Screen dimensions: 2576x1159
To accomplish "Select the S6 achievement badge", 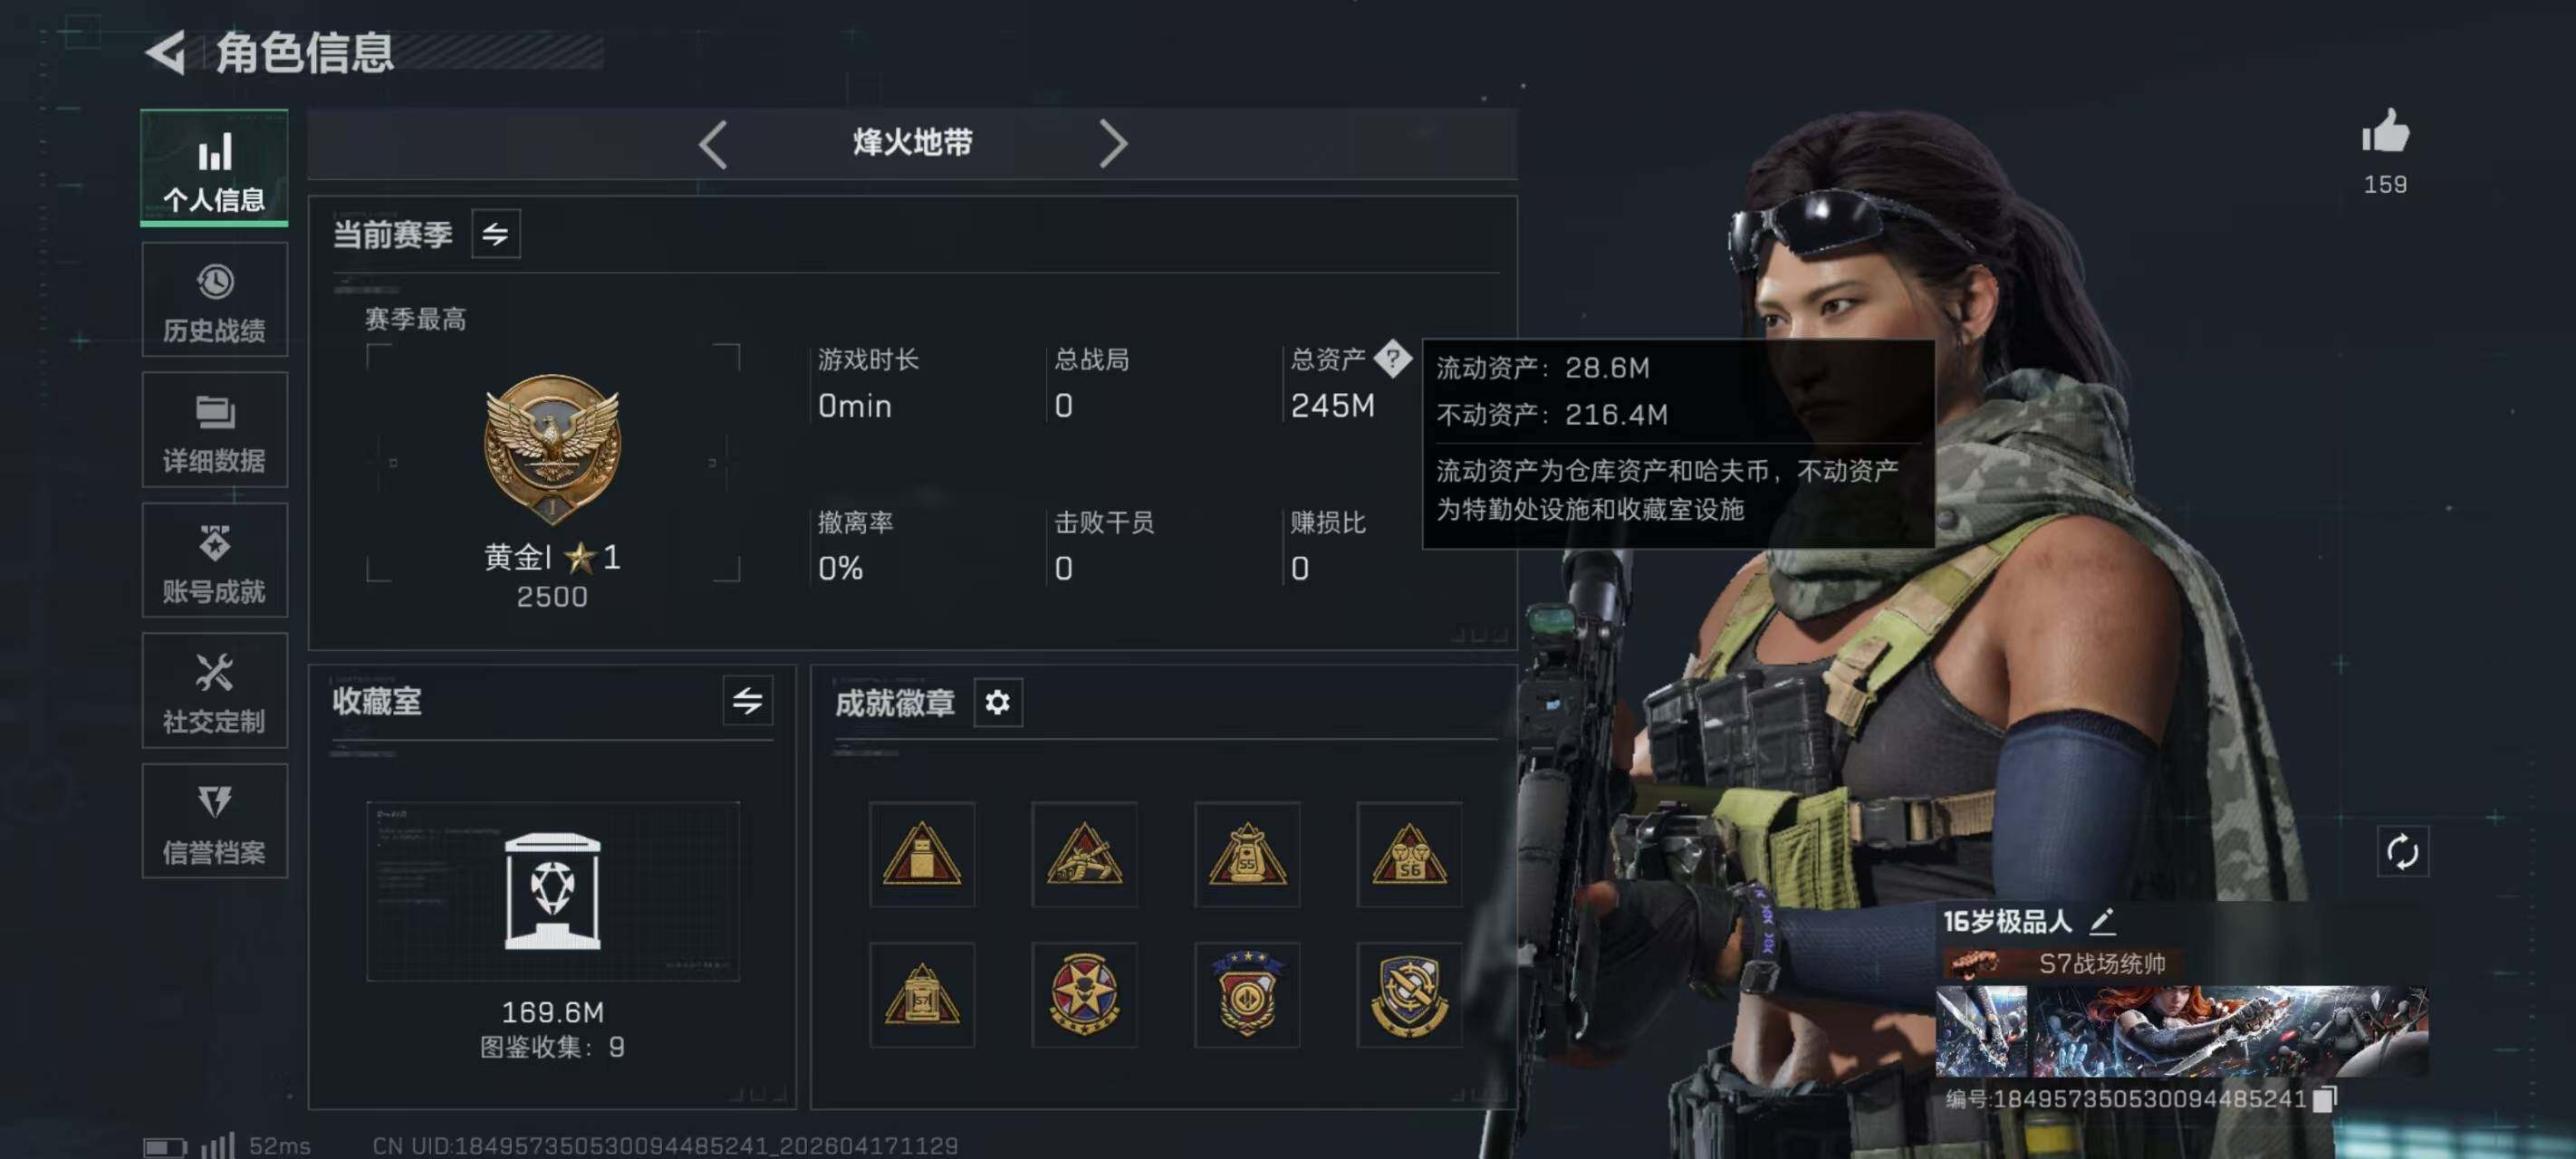I will pos(1408,854).
